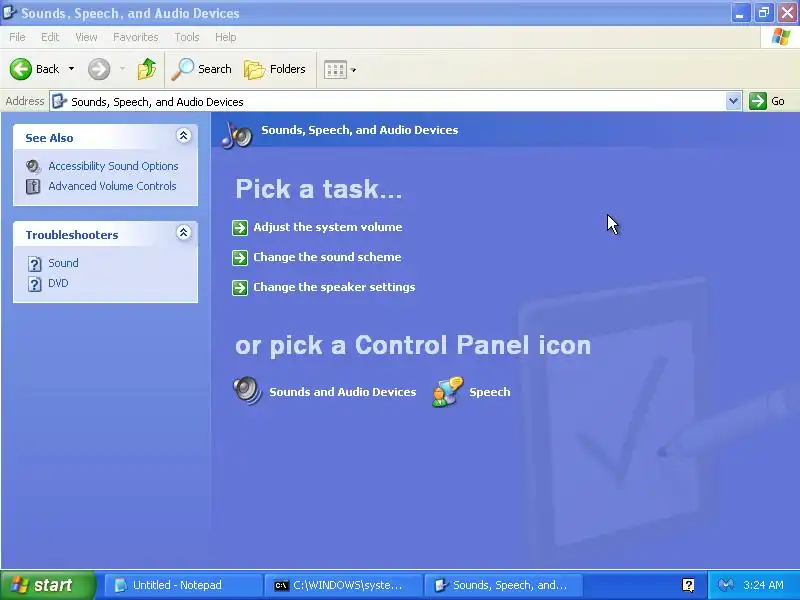Click the address bar Sounds page icon
Screen dimensions: 800x600
[60, 101]
